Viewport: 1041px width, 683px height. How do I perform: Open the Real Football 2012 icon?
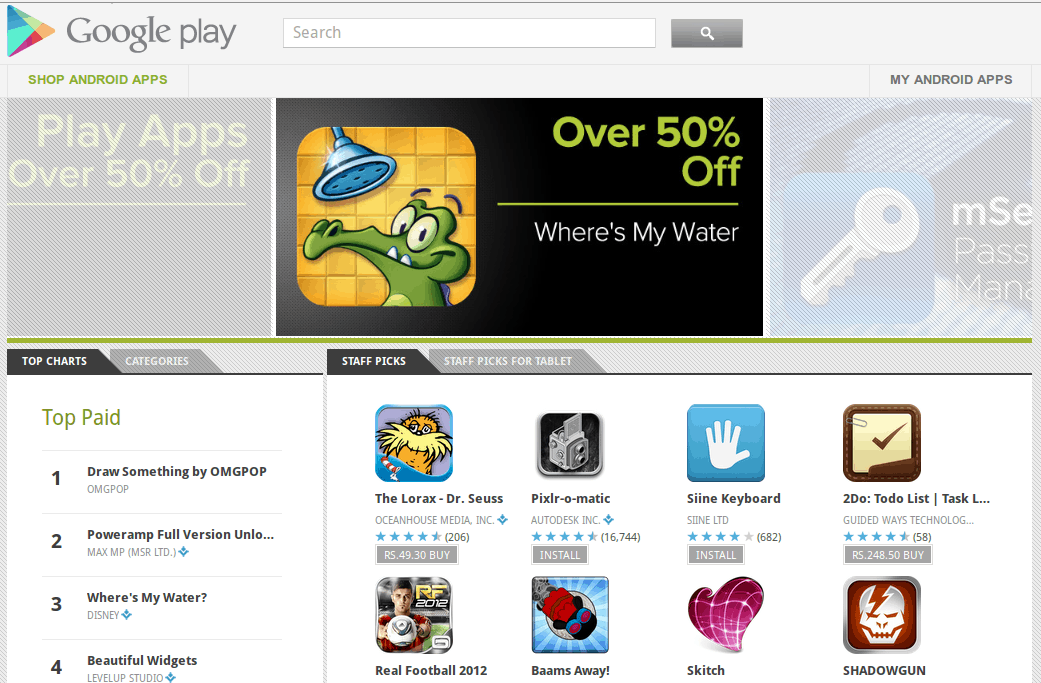click(414, 615)
